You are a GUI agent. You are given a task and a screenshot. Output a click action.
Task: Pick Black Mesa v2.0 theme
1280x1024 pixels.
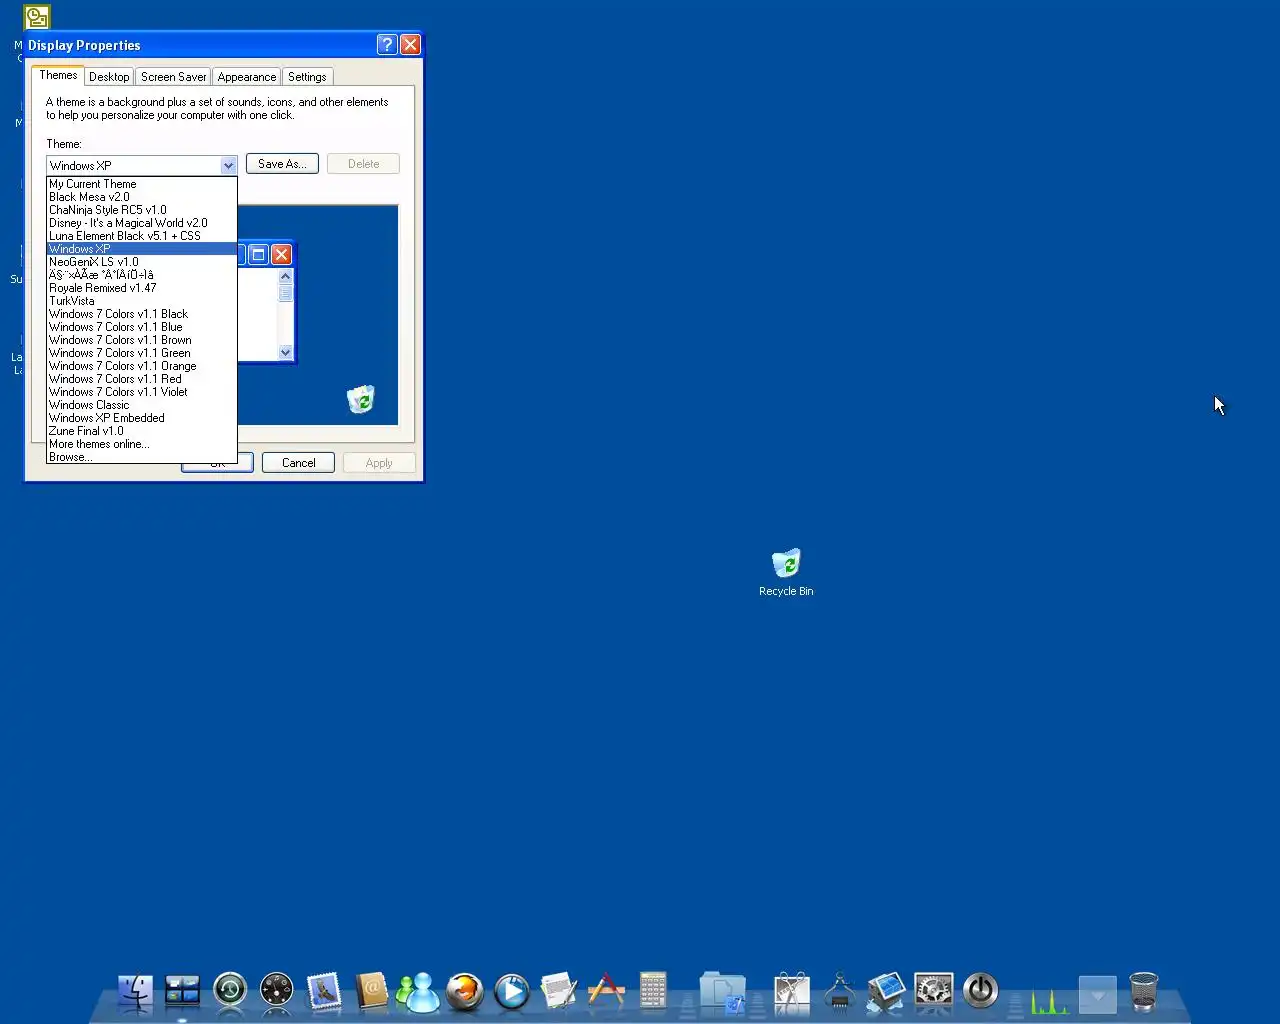141,197
